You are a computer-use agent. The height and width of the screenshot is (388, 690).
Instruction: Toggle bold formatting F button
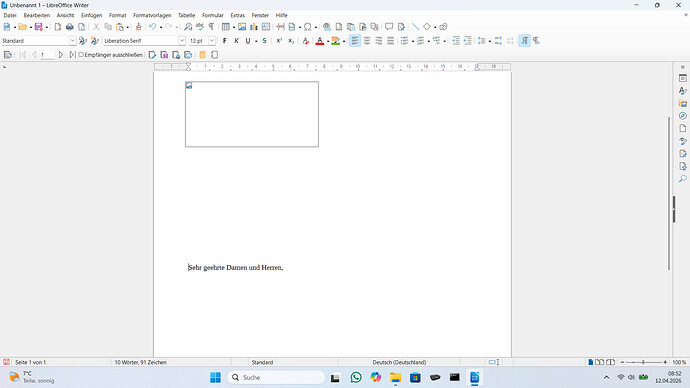point(224,41)
